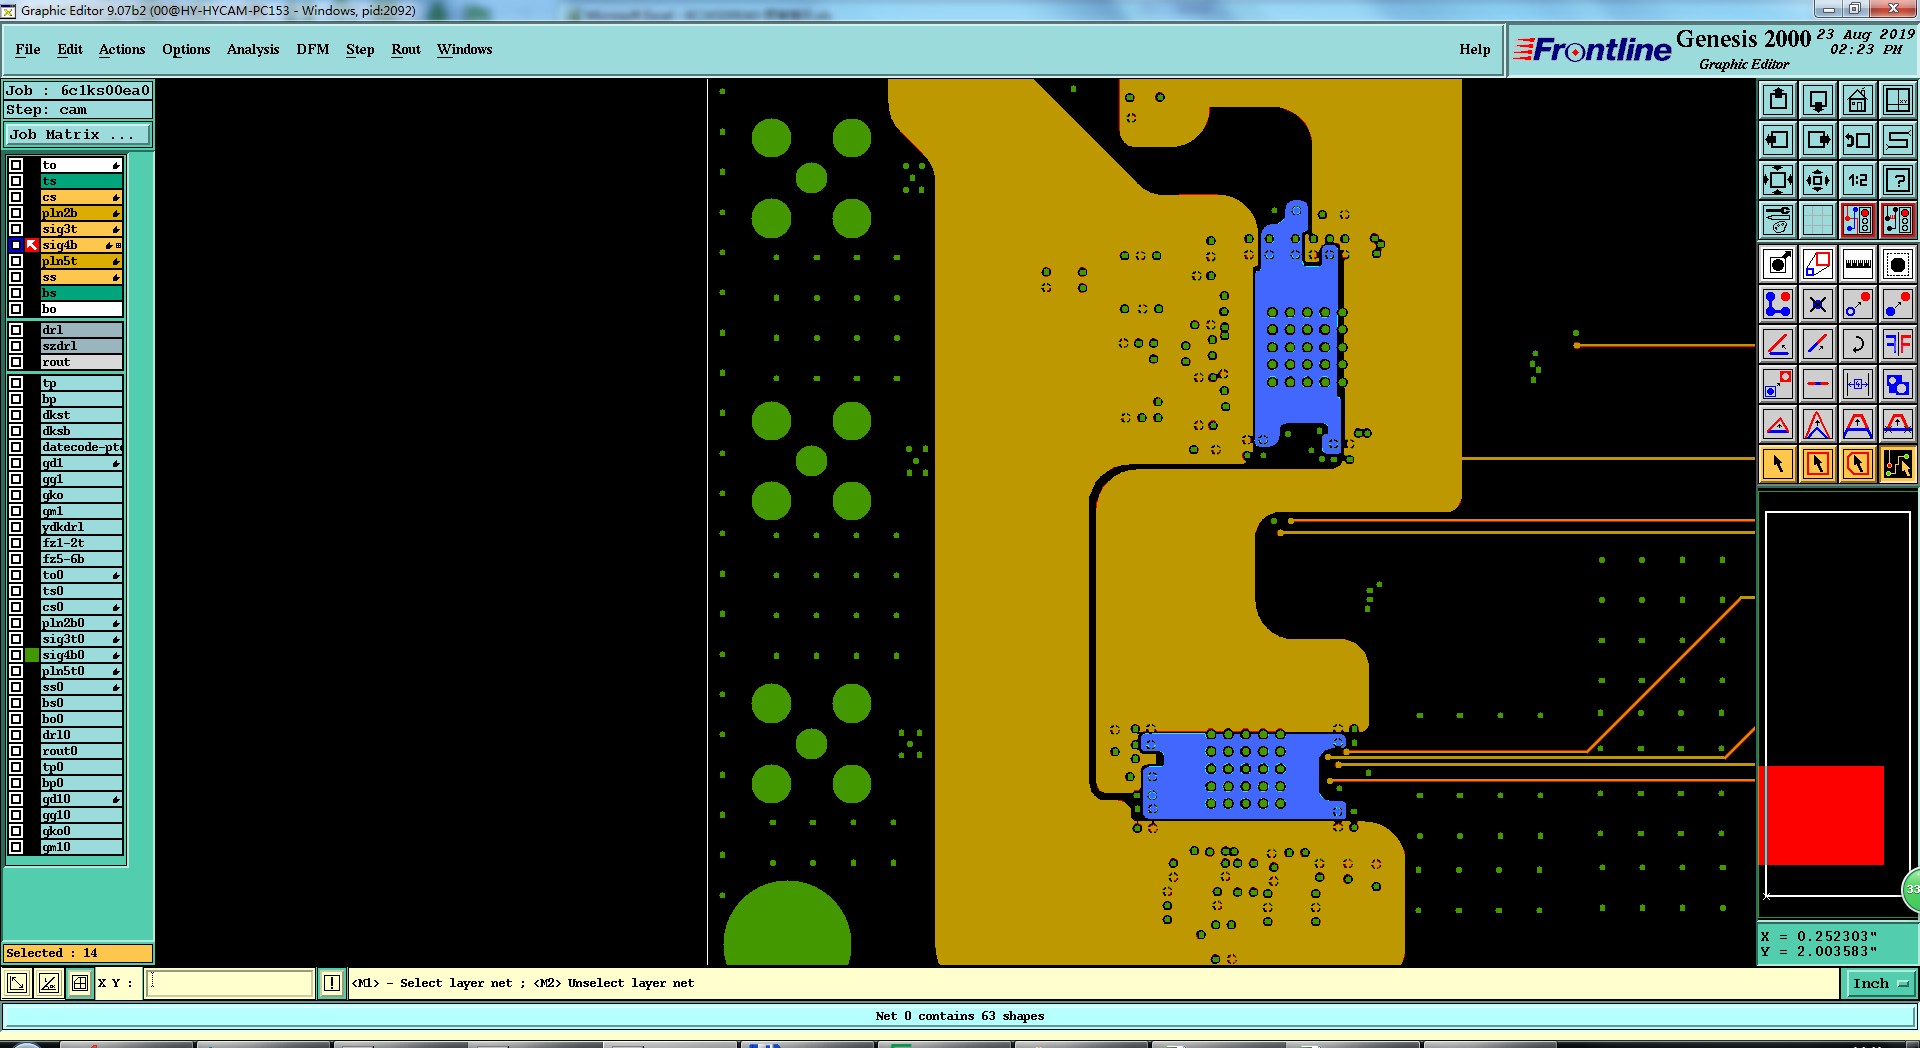Click the 'Selected : 14' status label

[x=78, y=953]
